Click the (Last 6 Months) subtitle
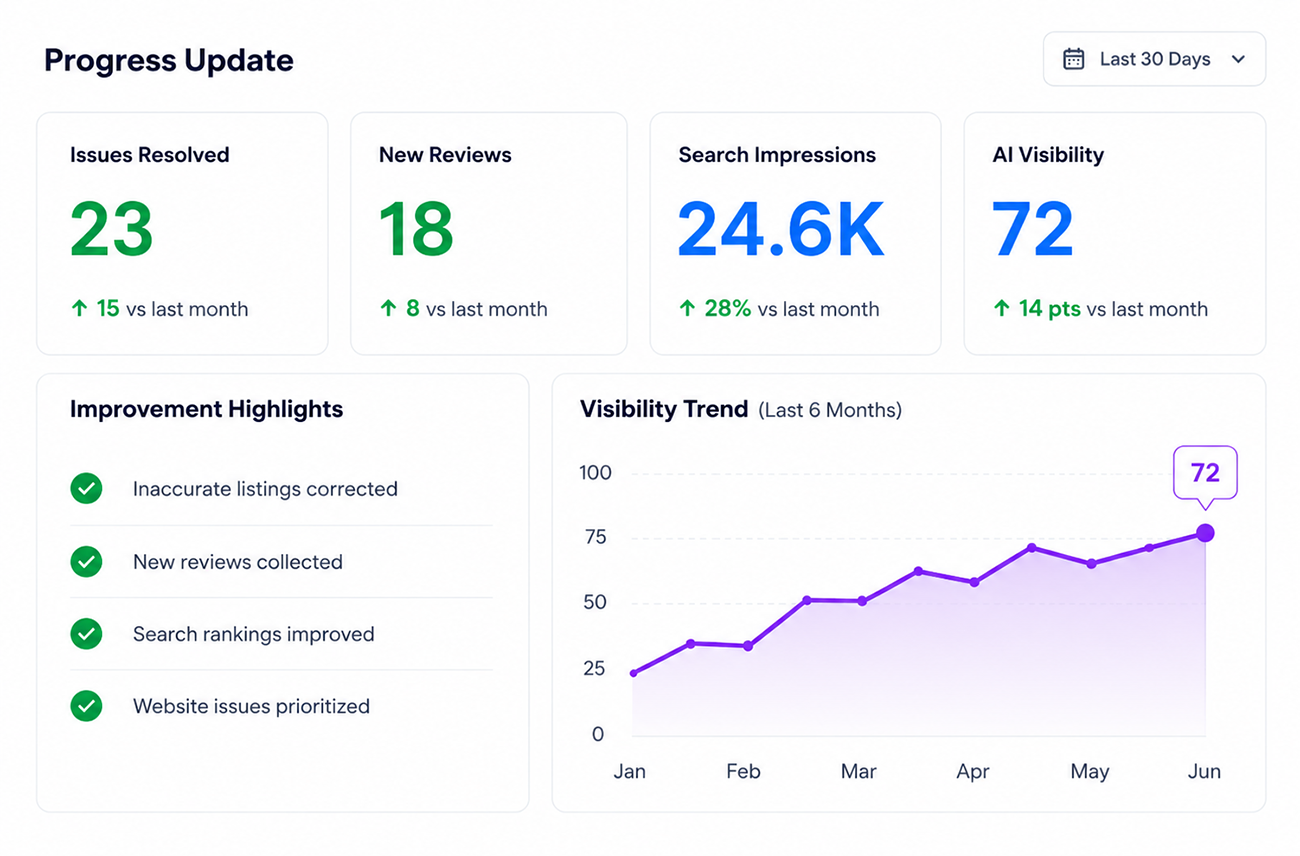 (830, 410)
